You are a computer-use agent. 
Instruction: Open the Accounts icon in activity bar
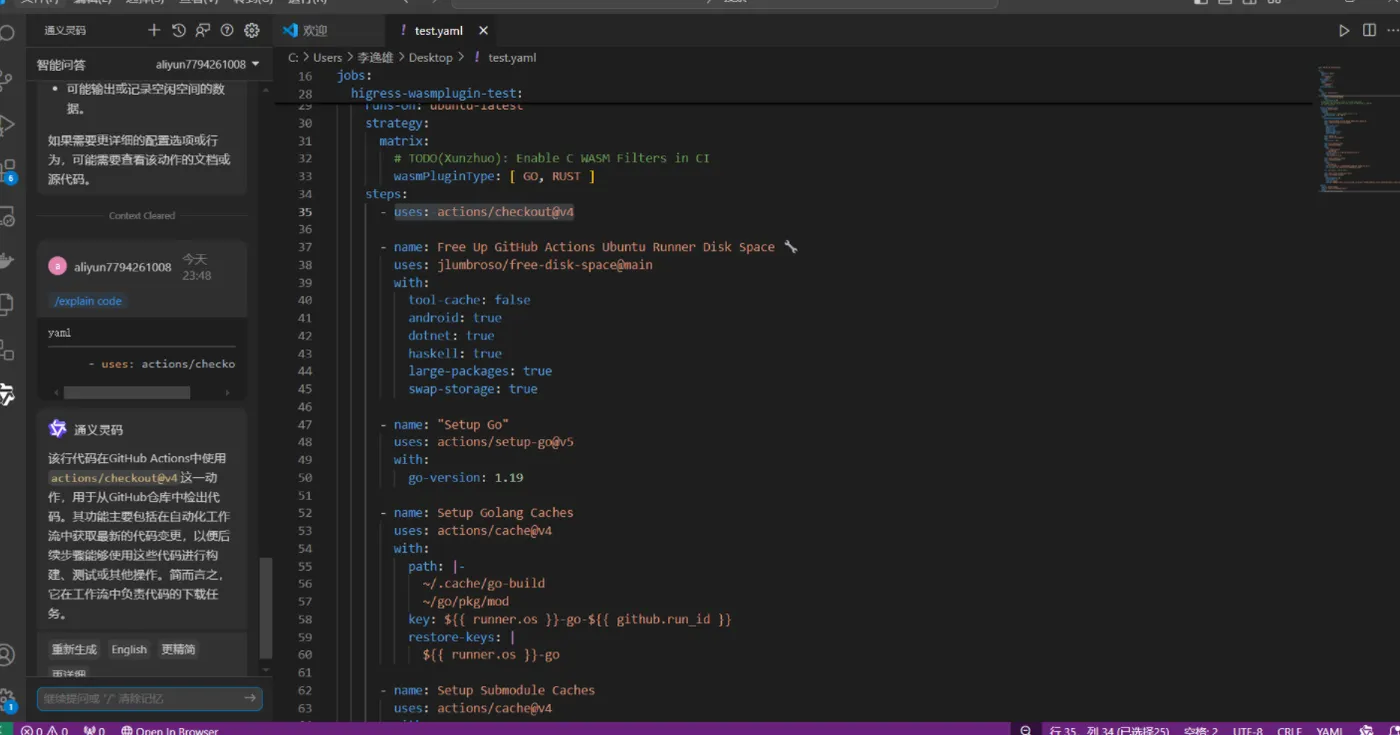click(x=7, y=655)
